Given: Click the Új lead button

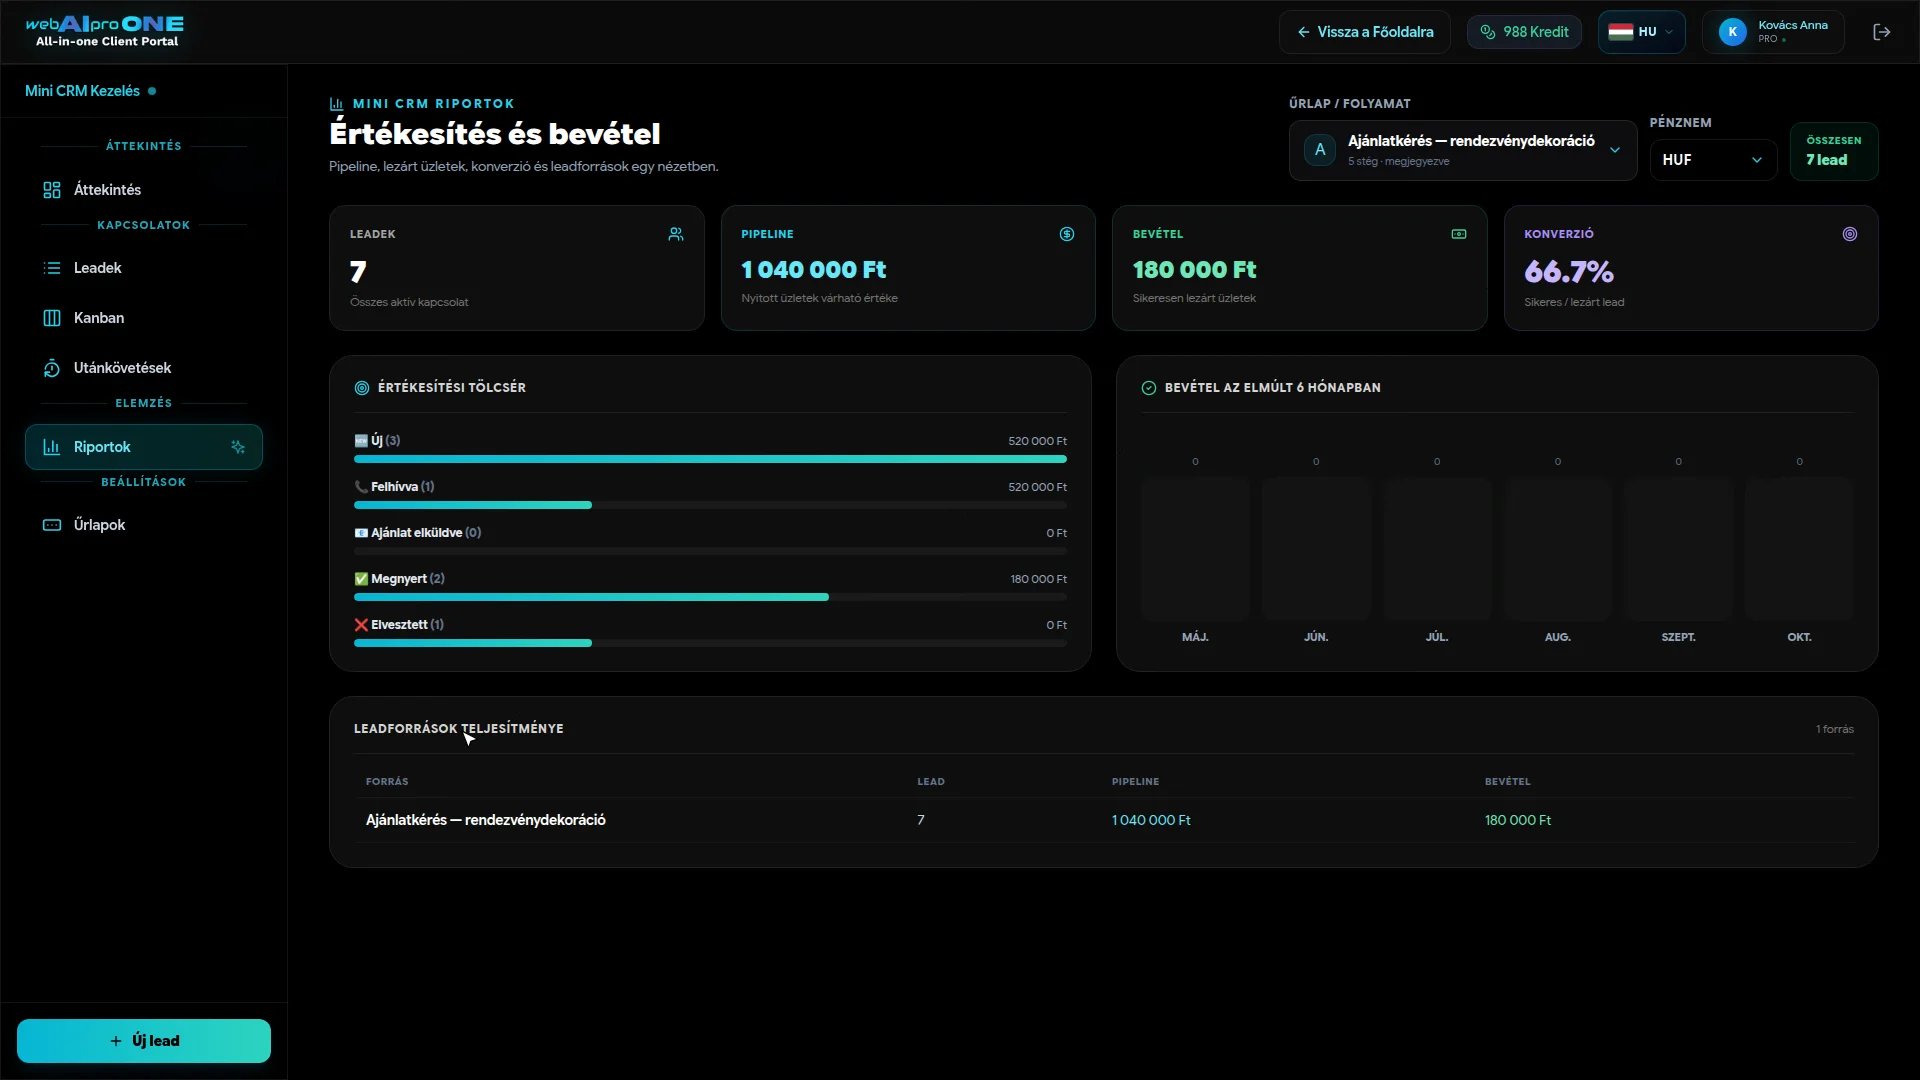Looking at the screenshot, I should click(x=144, y=1041).
